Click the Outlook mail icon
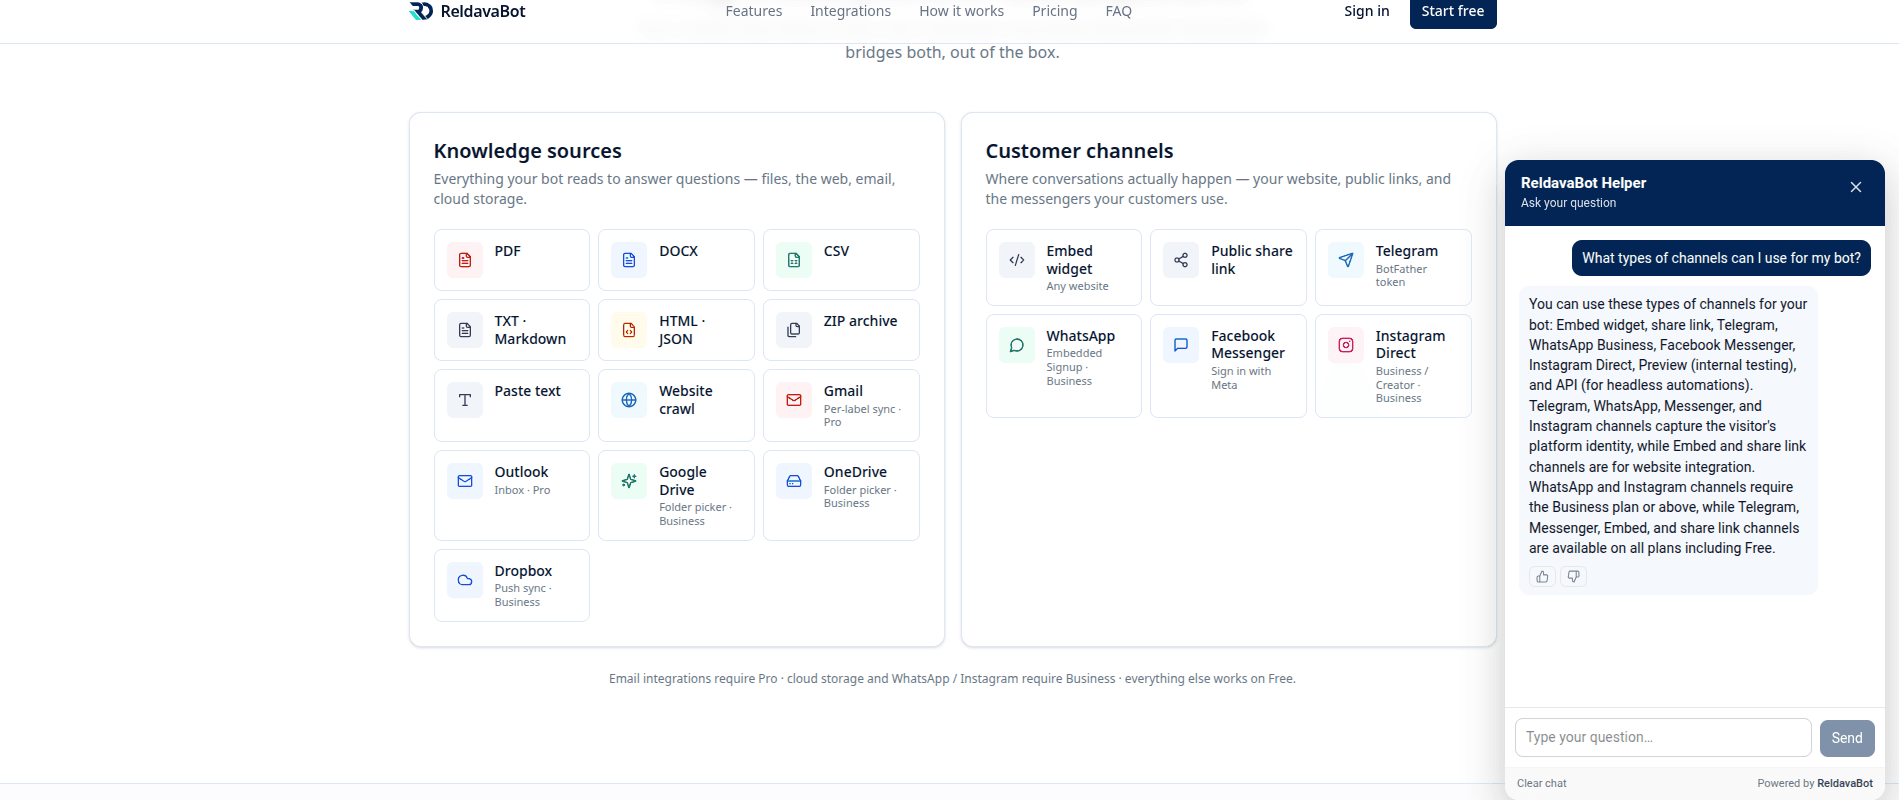Viewport: 1899px width, 800px height. pyautogui.click(x=465, y=481)
